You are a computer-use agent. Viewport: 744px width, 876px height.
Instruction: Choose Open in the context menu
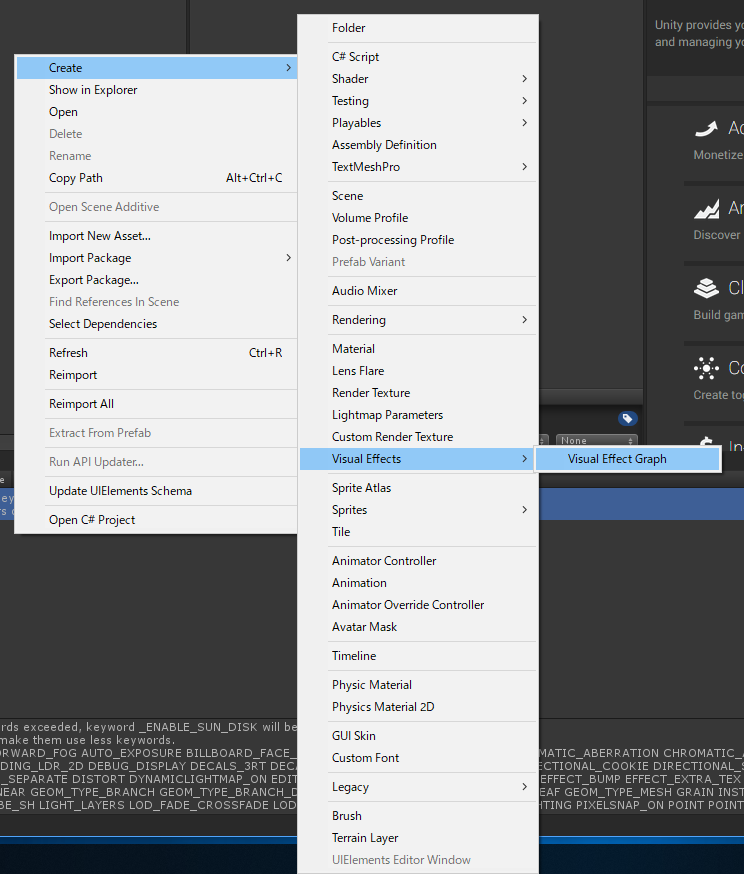[x=156, y=112]
